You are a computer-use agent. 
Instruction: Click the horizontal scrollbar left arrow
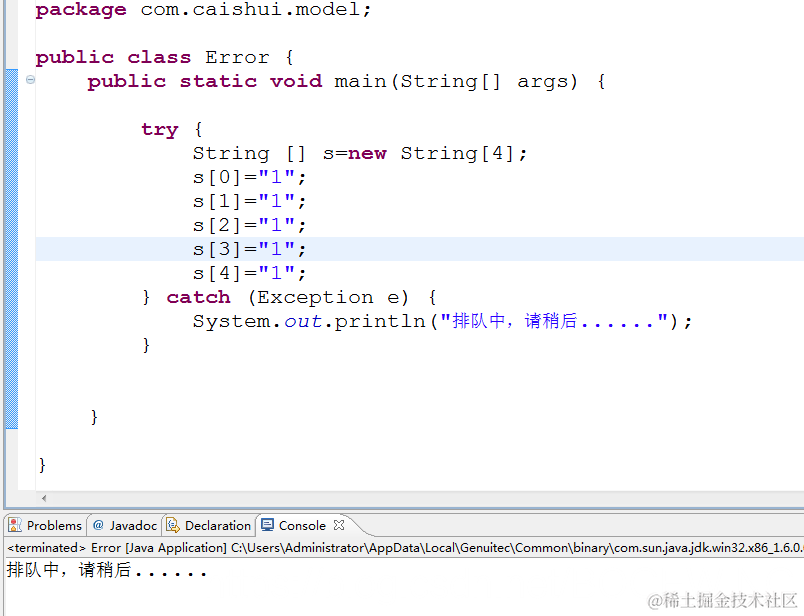click(44, 498)
